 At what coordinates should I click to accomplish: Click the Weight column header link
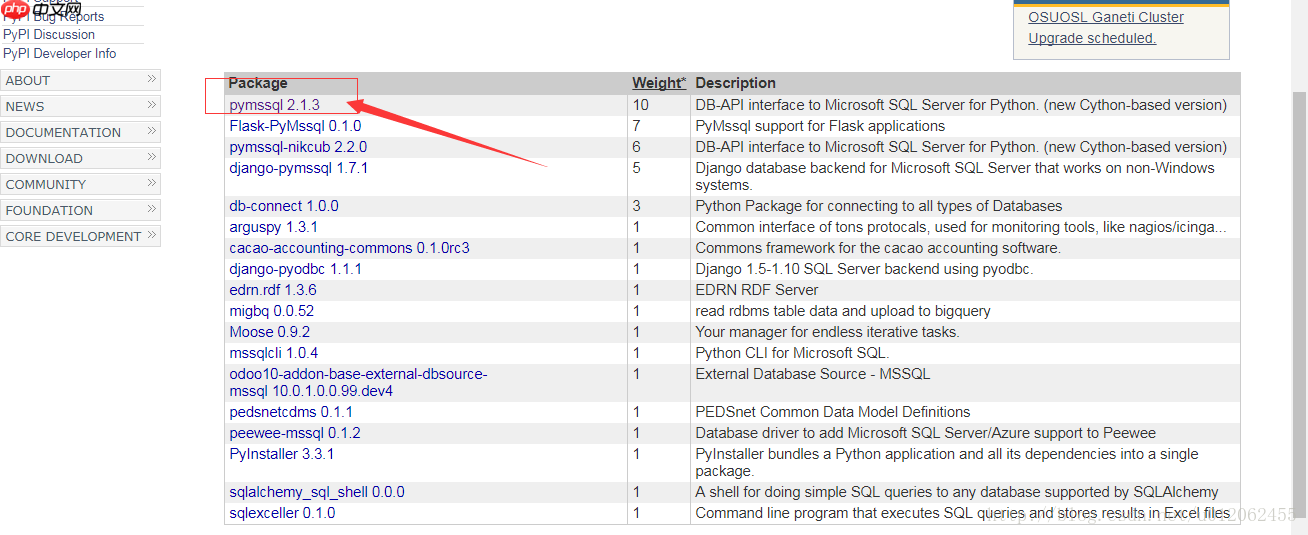[x=659, y=83]
